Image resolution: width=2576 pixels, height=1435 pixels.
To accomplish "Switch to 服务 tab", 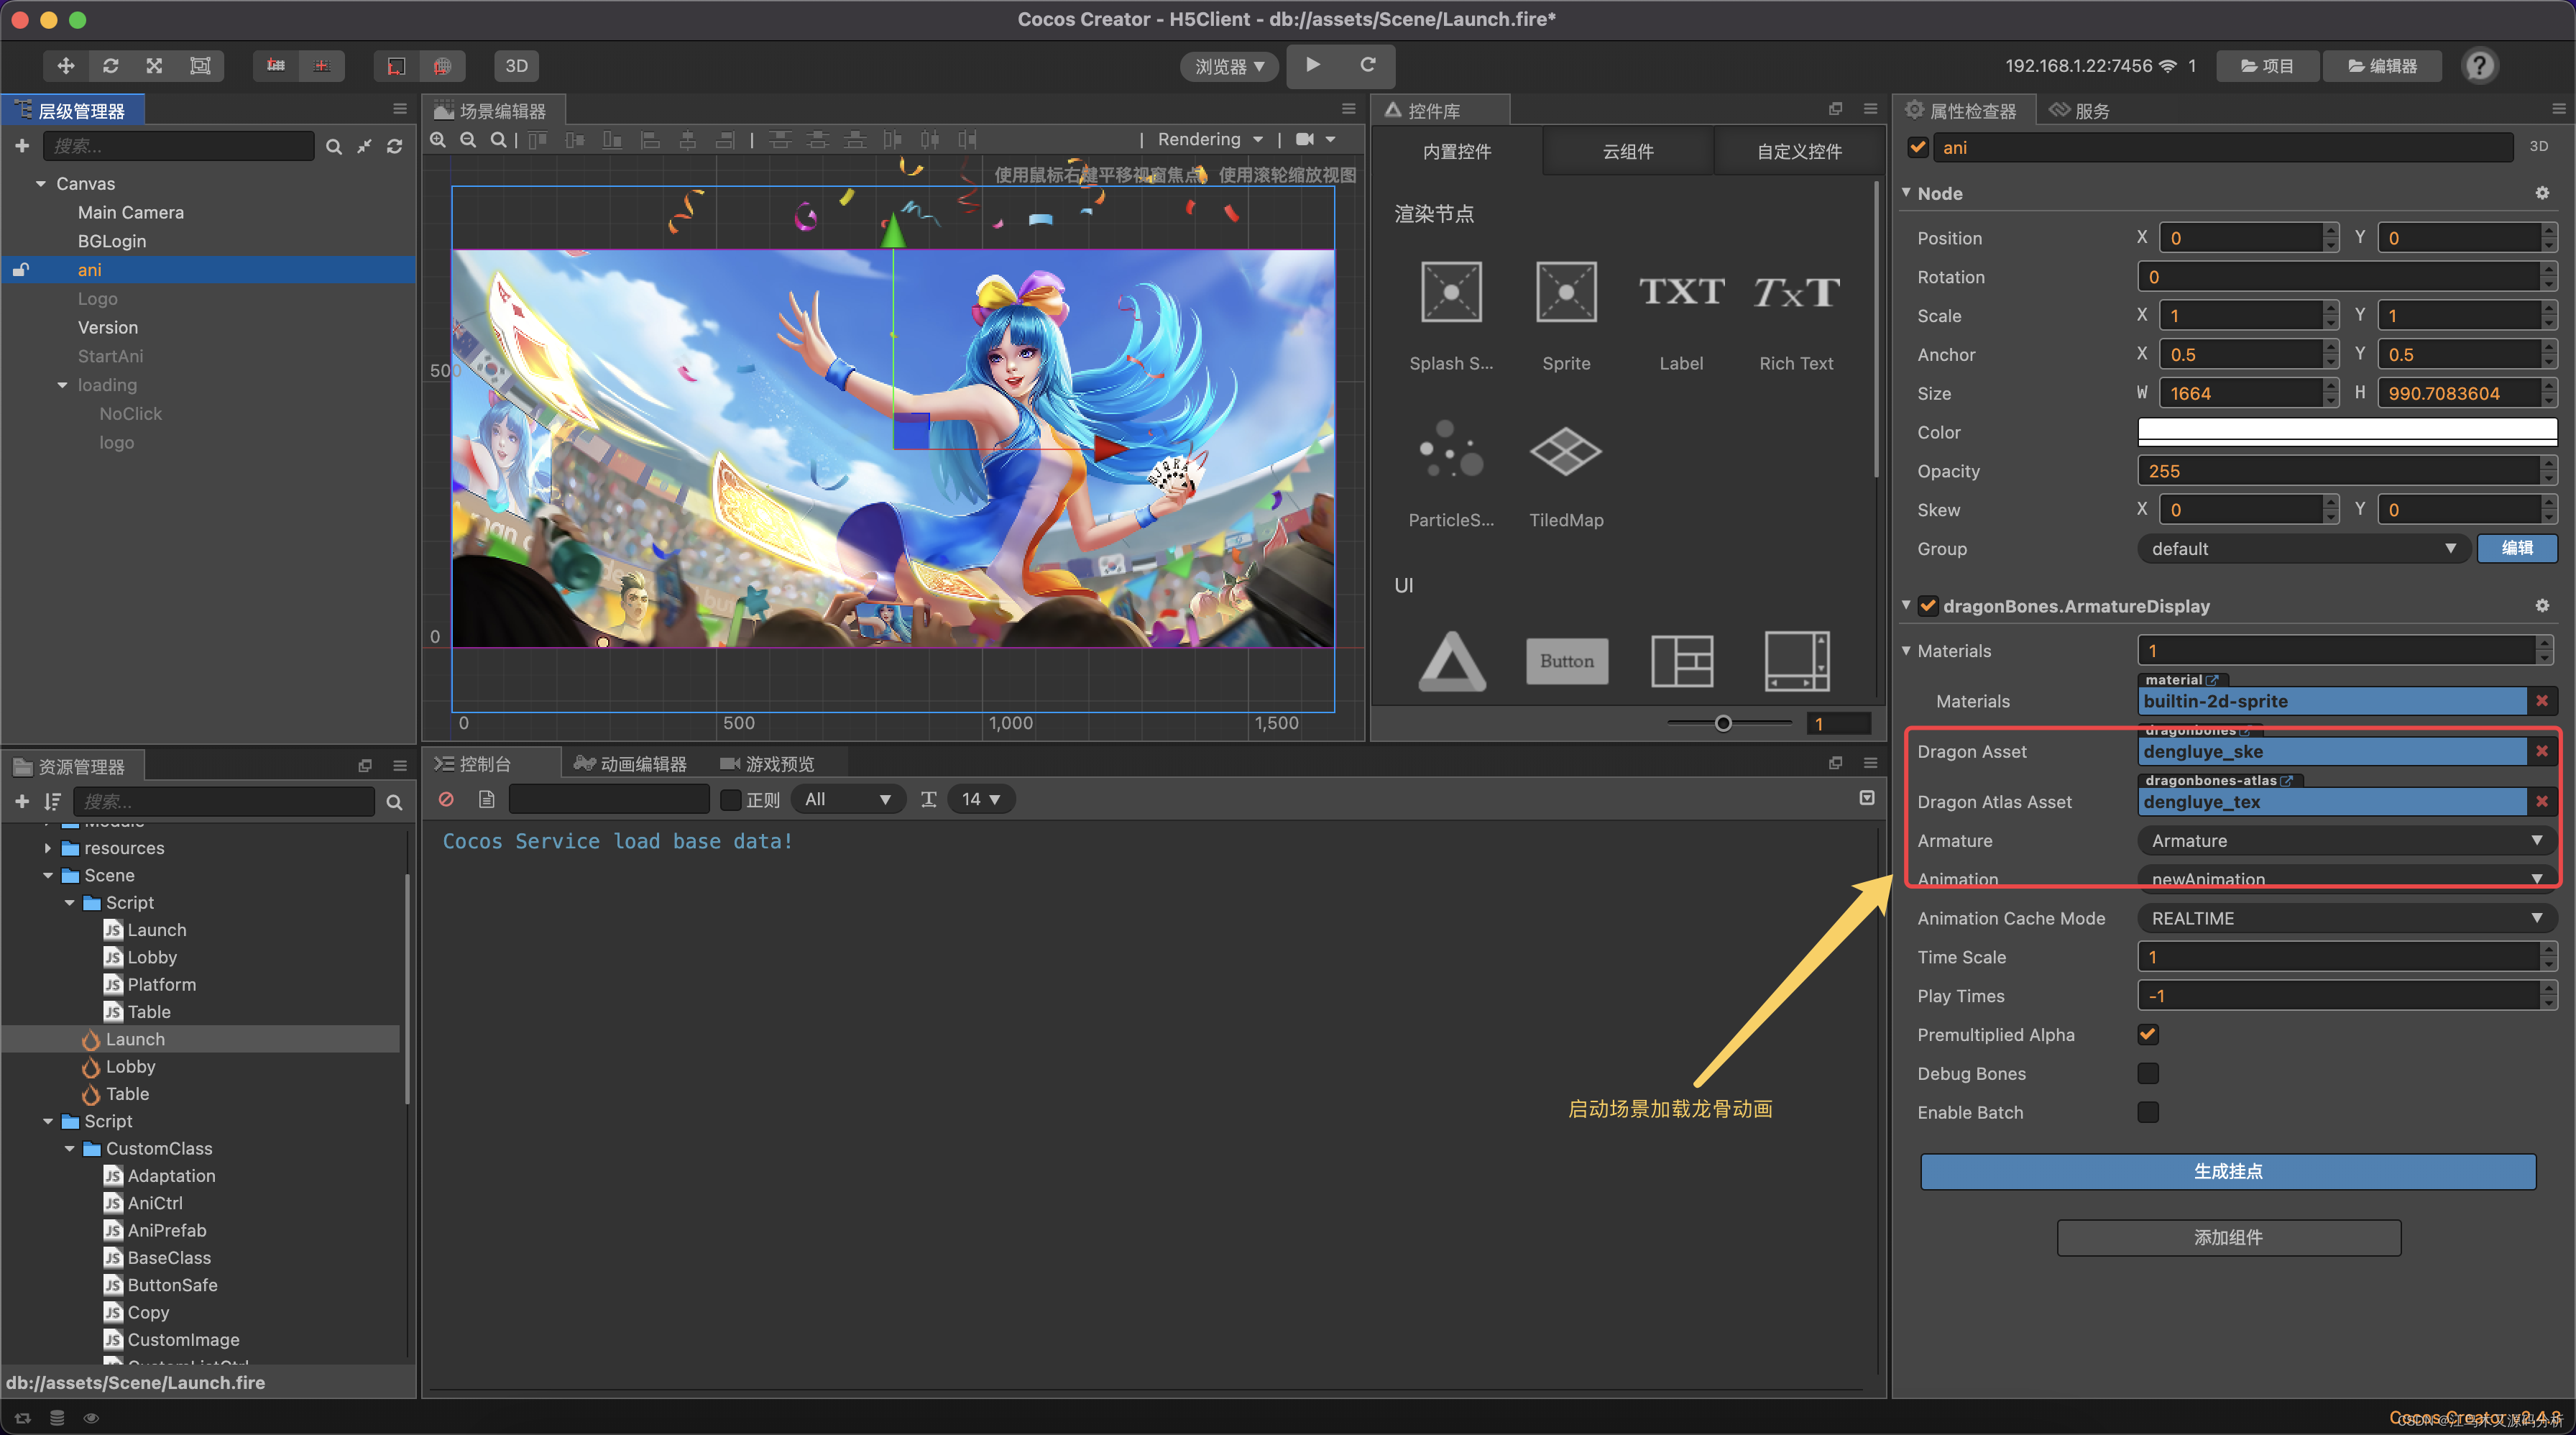I will pyautogui.click(x=2080, y=111).
